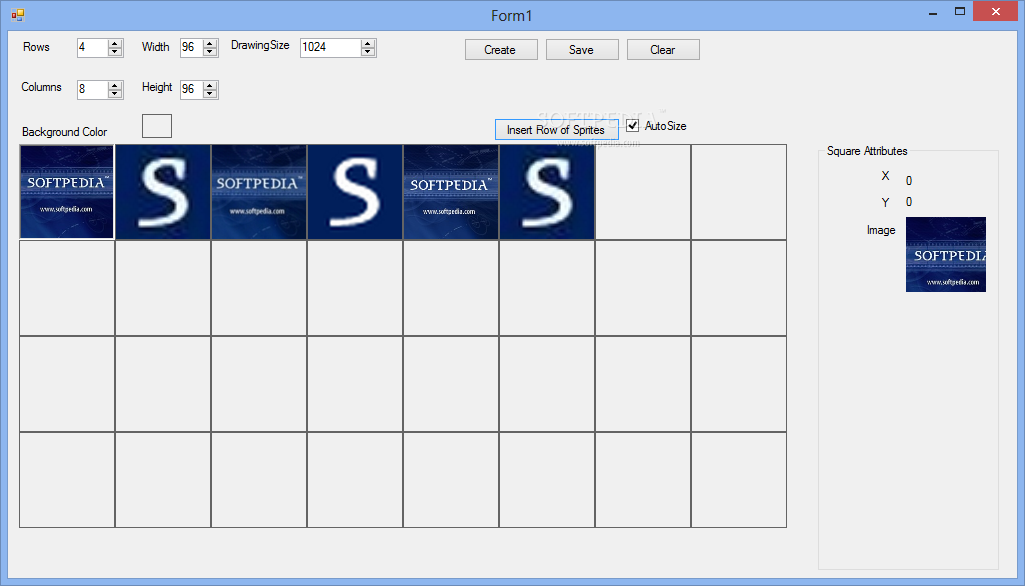Select the fifth sprite, a Softpedia logo
1025x586 pixels.
[x=451, y=192]
